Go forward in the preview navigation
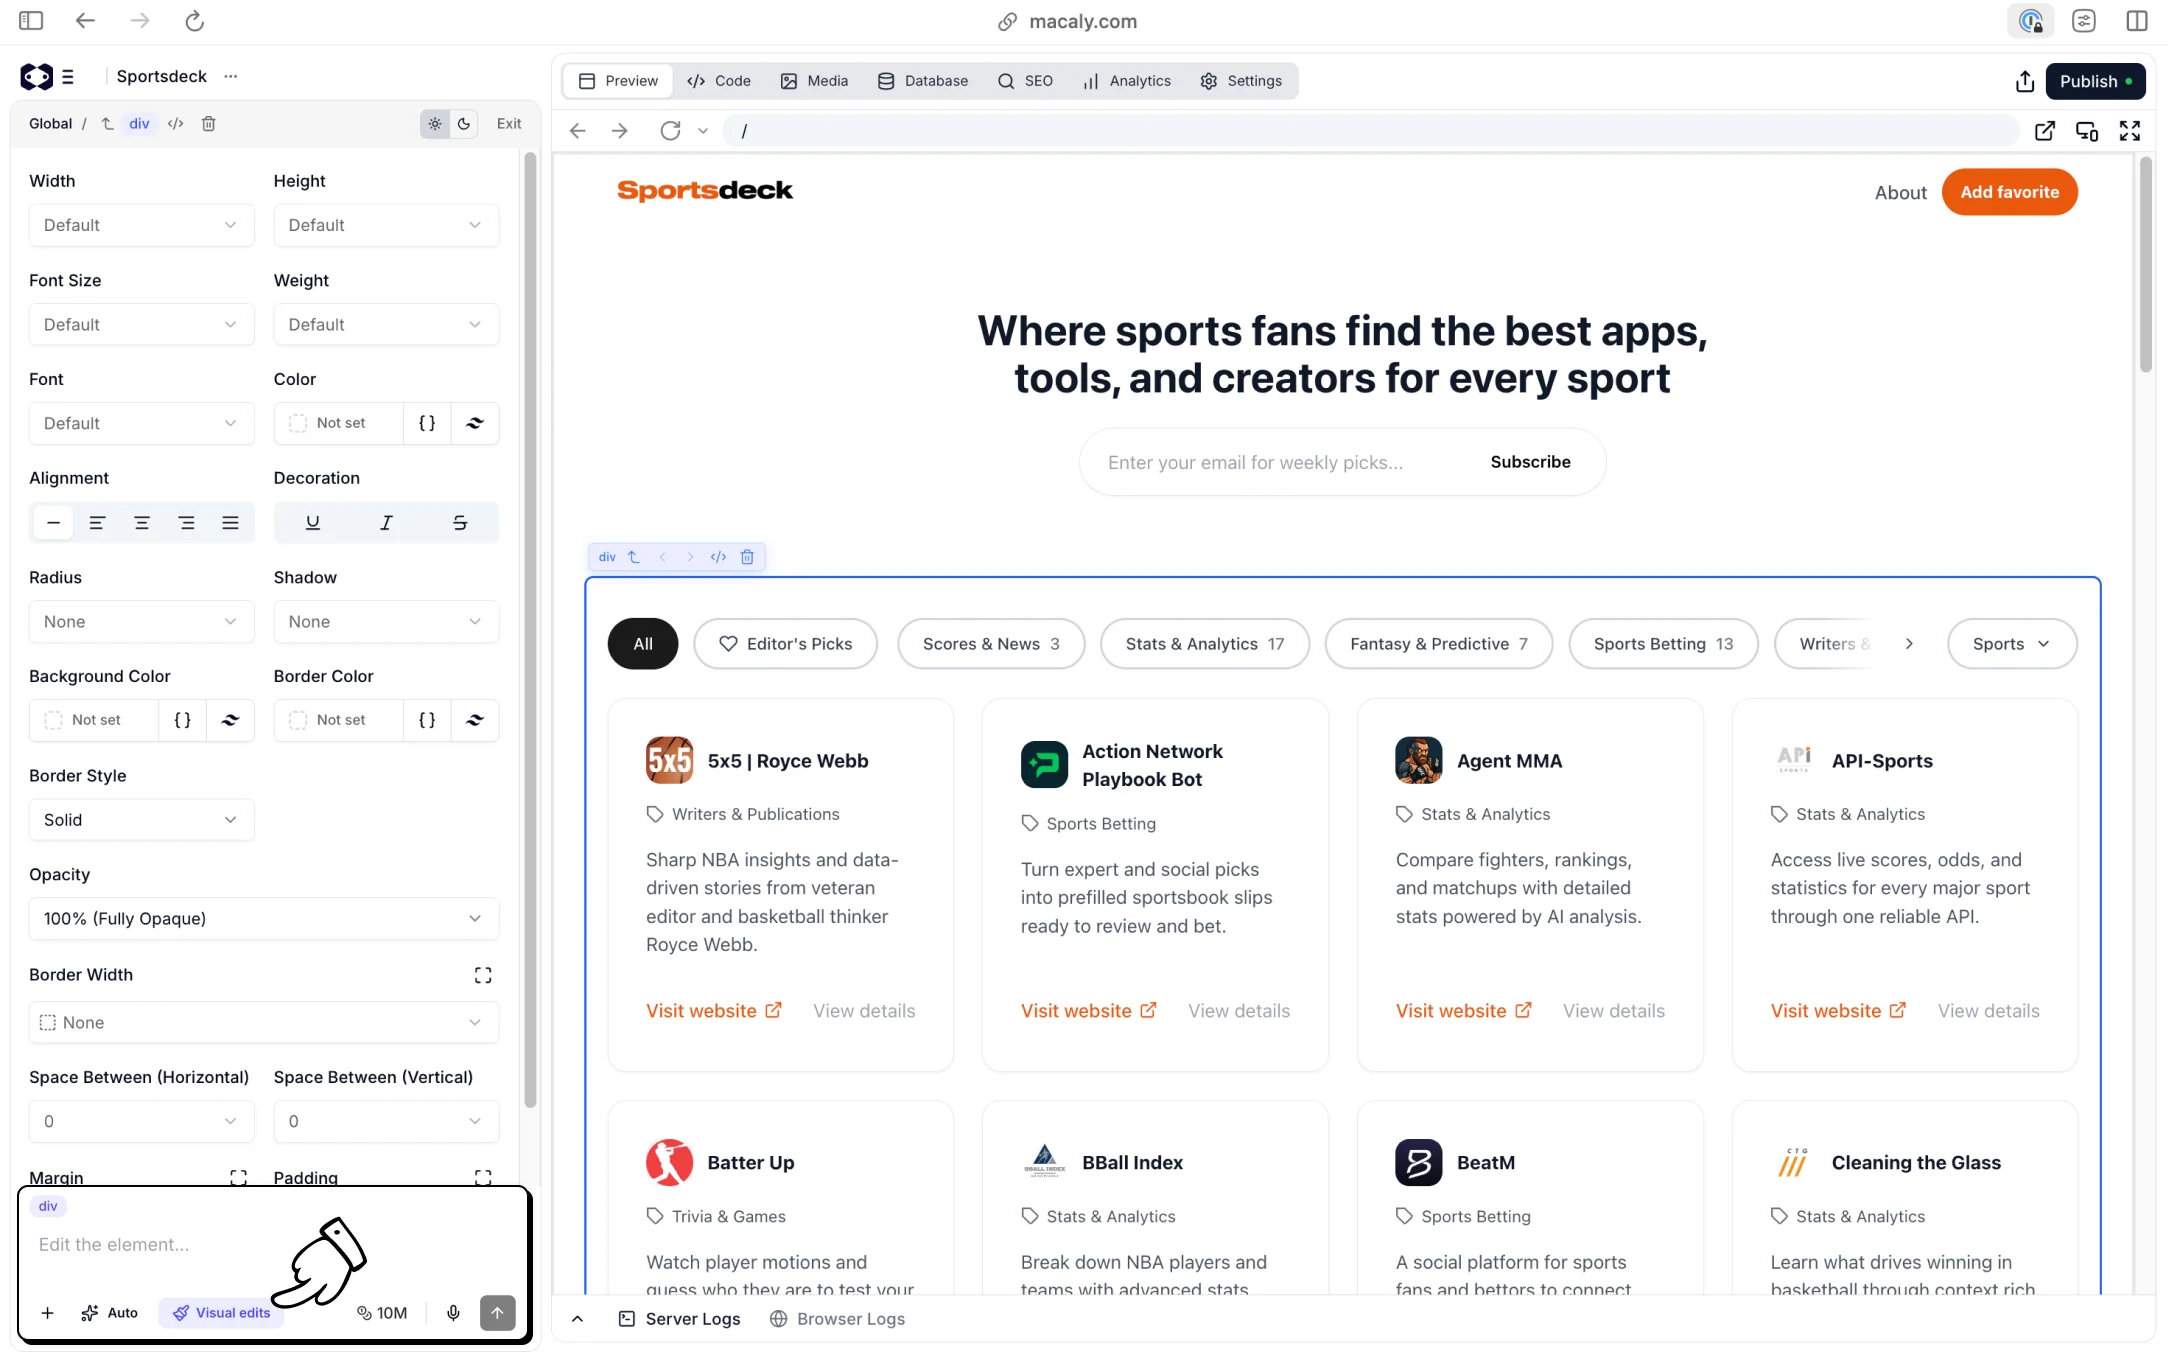This screenshot has height=1356, width=2168. [x=620, y=131]
